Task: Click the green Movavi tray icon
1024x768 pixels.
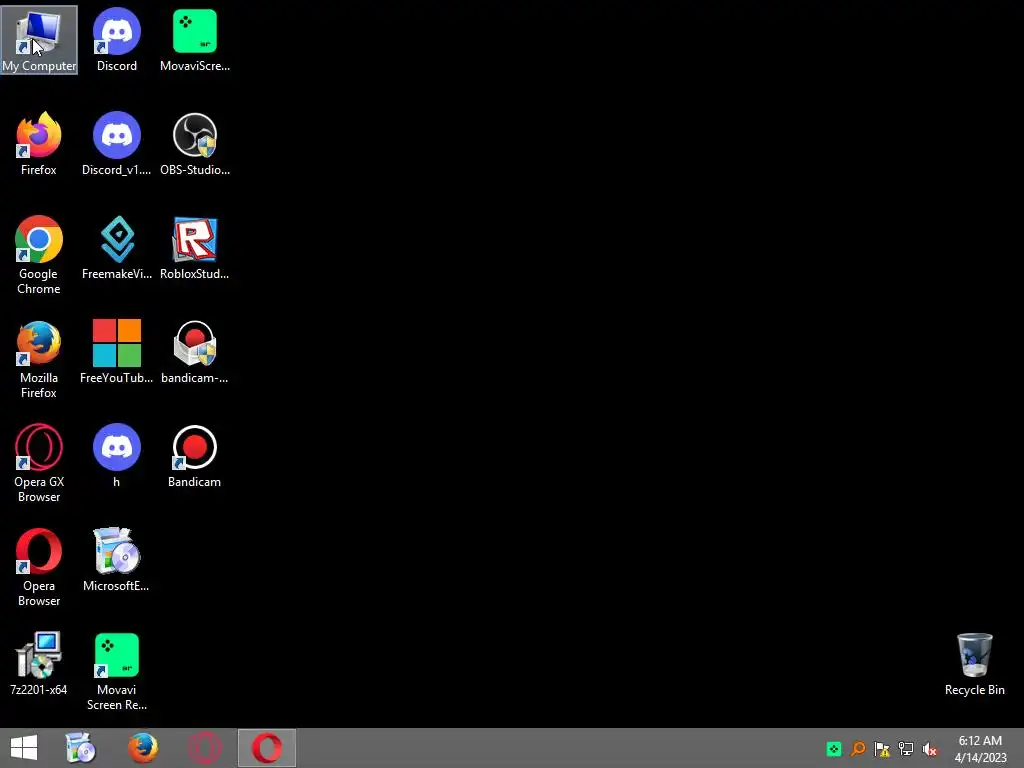Action: tap(833, 749)
